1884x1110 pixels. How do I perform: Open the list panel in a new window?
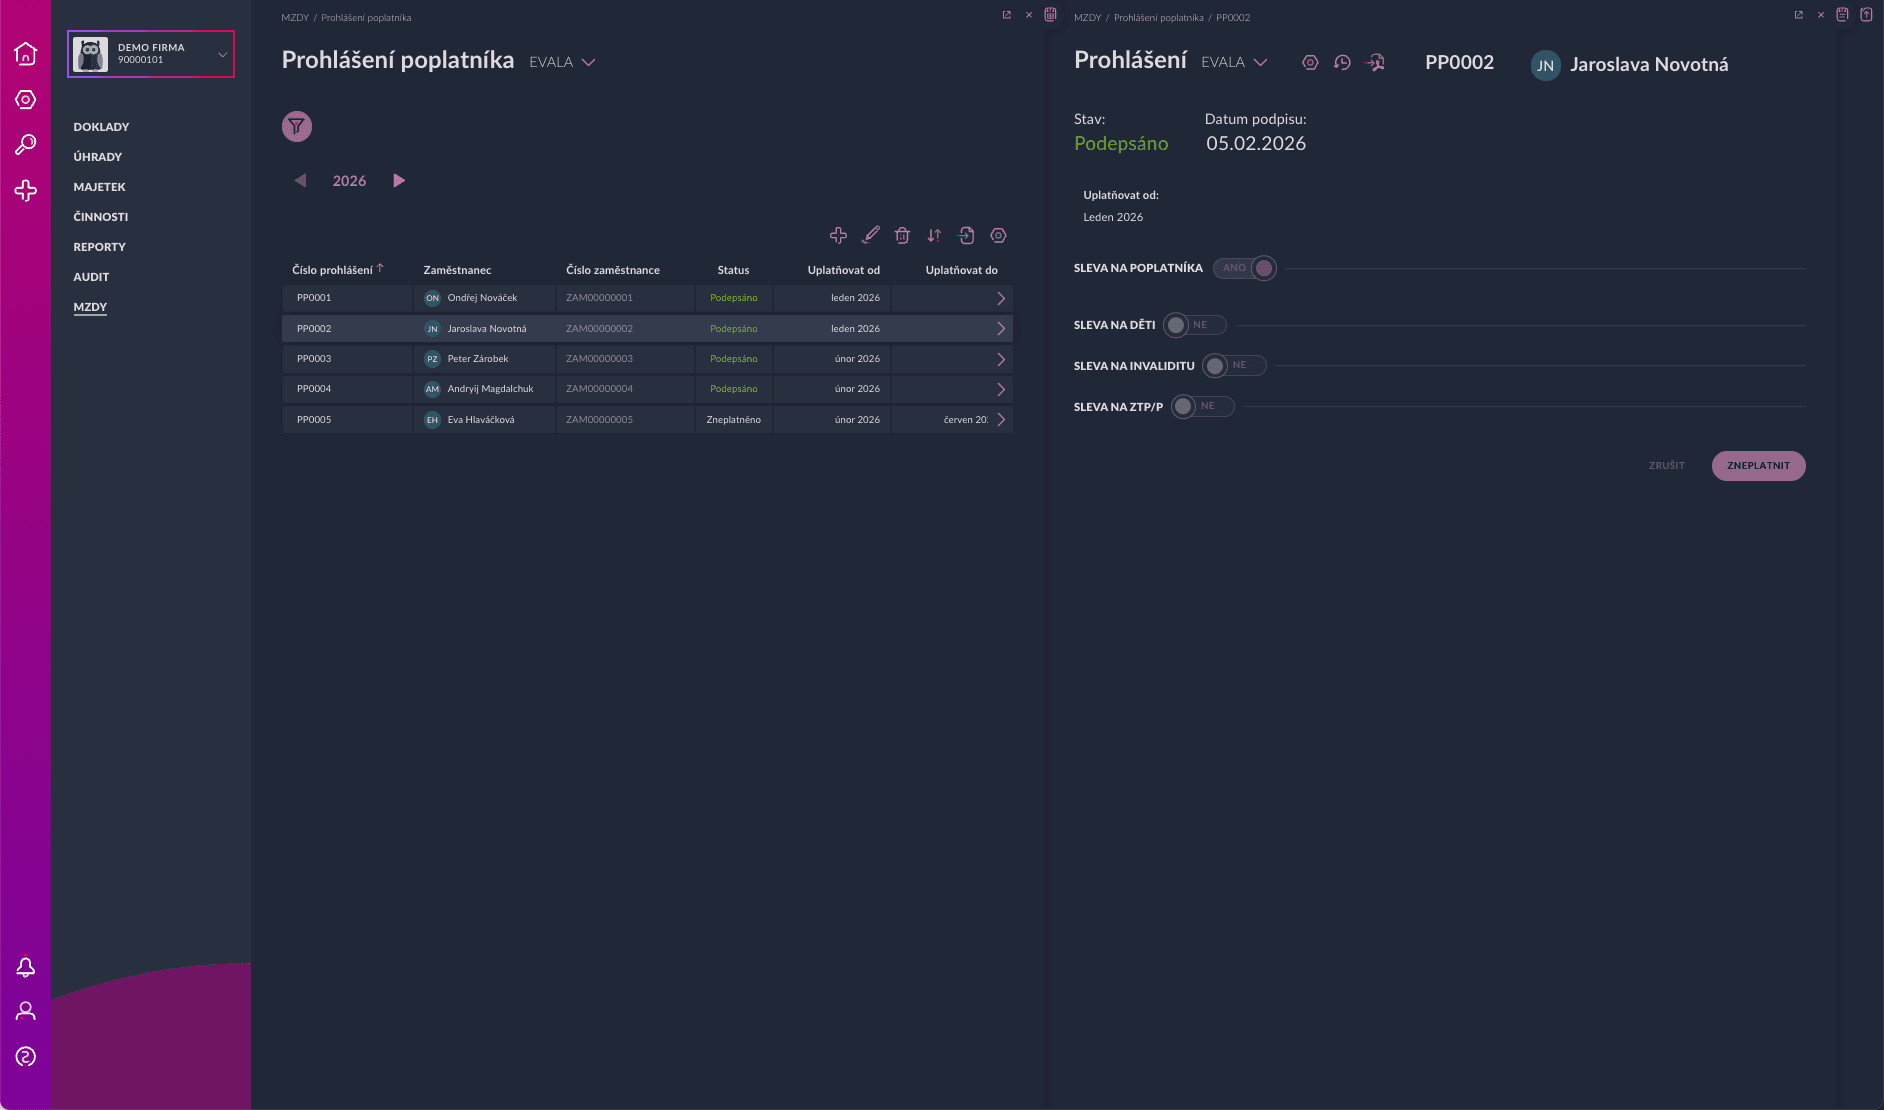coord(1006,15)
